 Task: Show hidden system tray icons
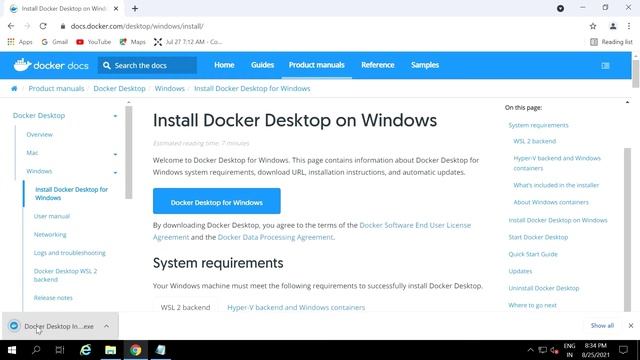pyautogui.click(x=530, y=350)
